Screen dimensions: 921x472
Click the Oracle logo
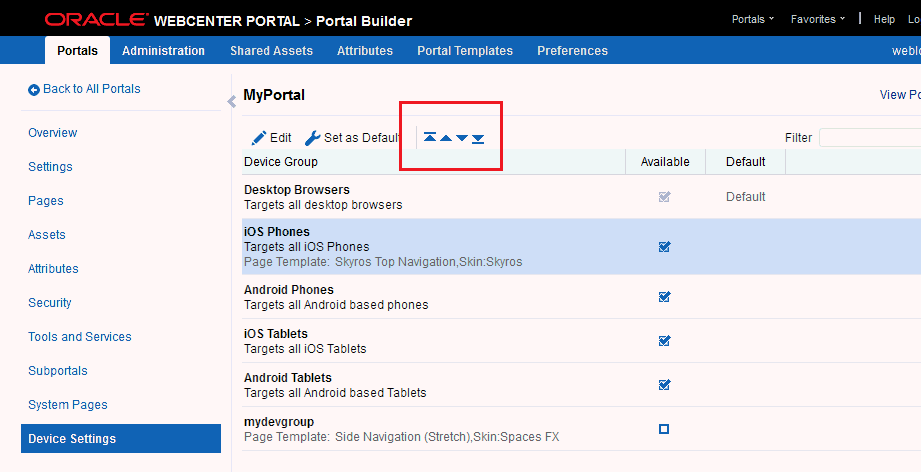(97, 20)
